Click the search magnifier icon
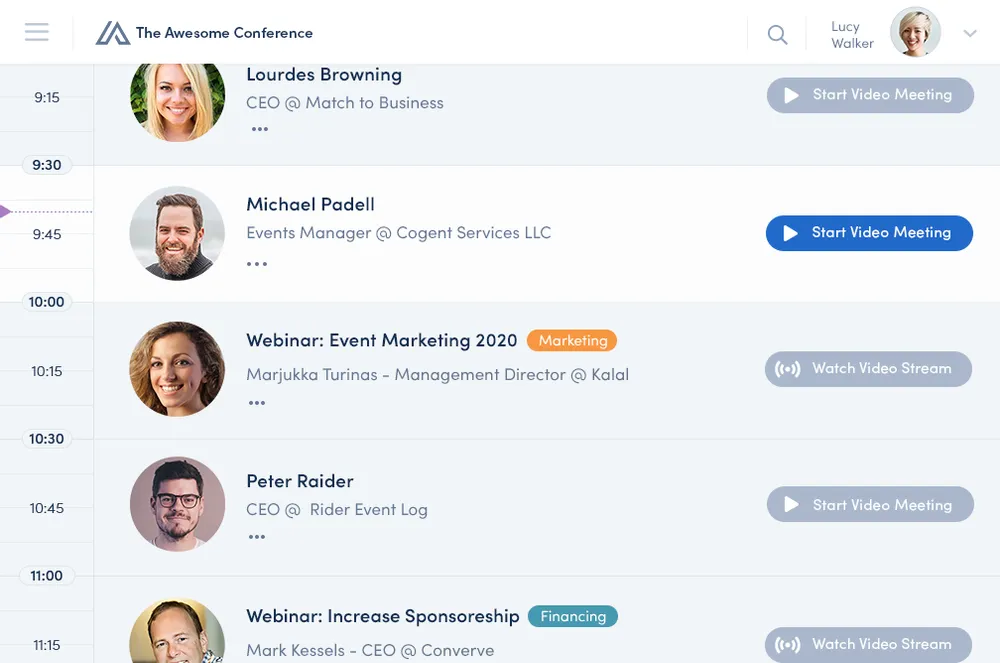1000x663 pixels. [x=777, y=34]
